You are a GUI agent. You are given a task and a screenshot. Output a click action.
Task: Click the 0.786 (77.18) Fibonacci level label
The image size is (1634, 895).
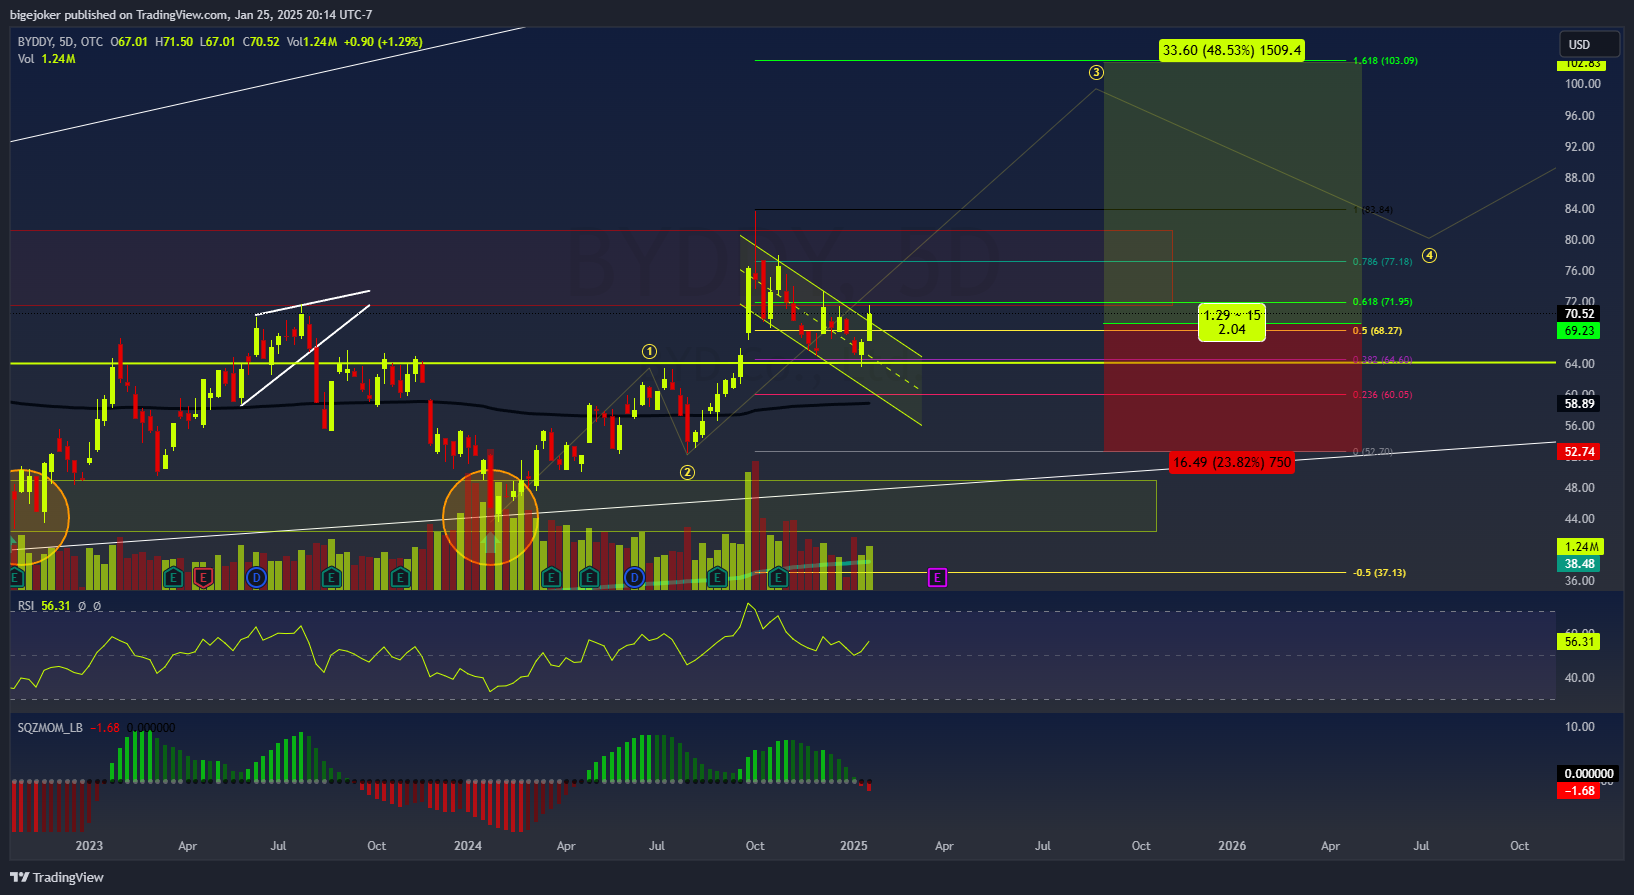(x=1382, y=262)
